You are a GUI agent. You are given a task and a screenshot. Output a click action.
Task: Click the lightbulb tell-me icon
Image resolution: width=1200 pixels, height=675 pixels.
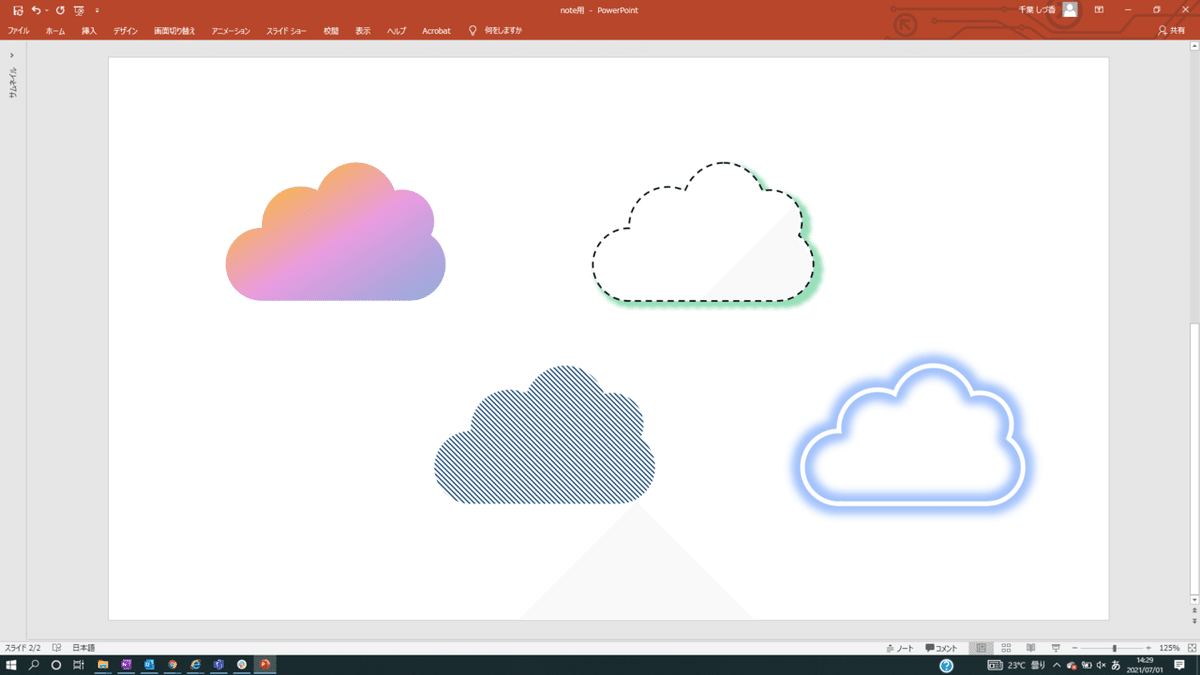click(x=473, y=31)
